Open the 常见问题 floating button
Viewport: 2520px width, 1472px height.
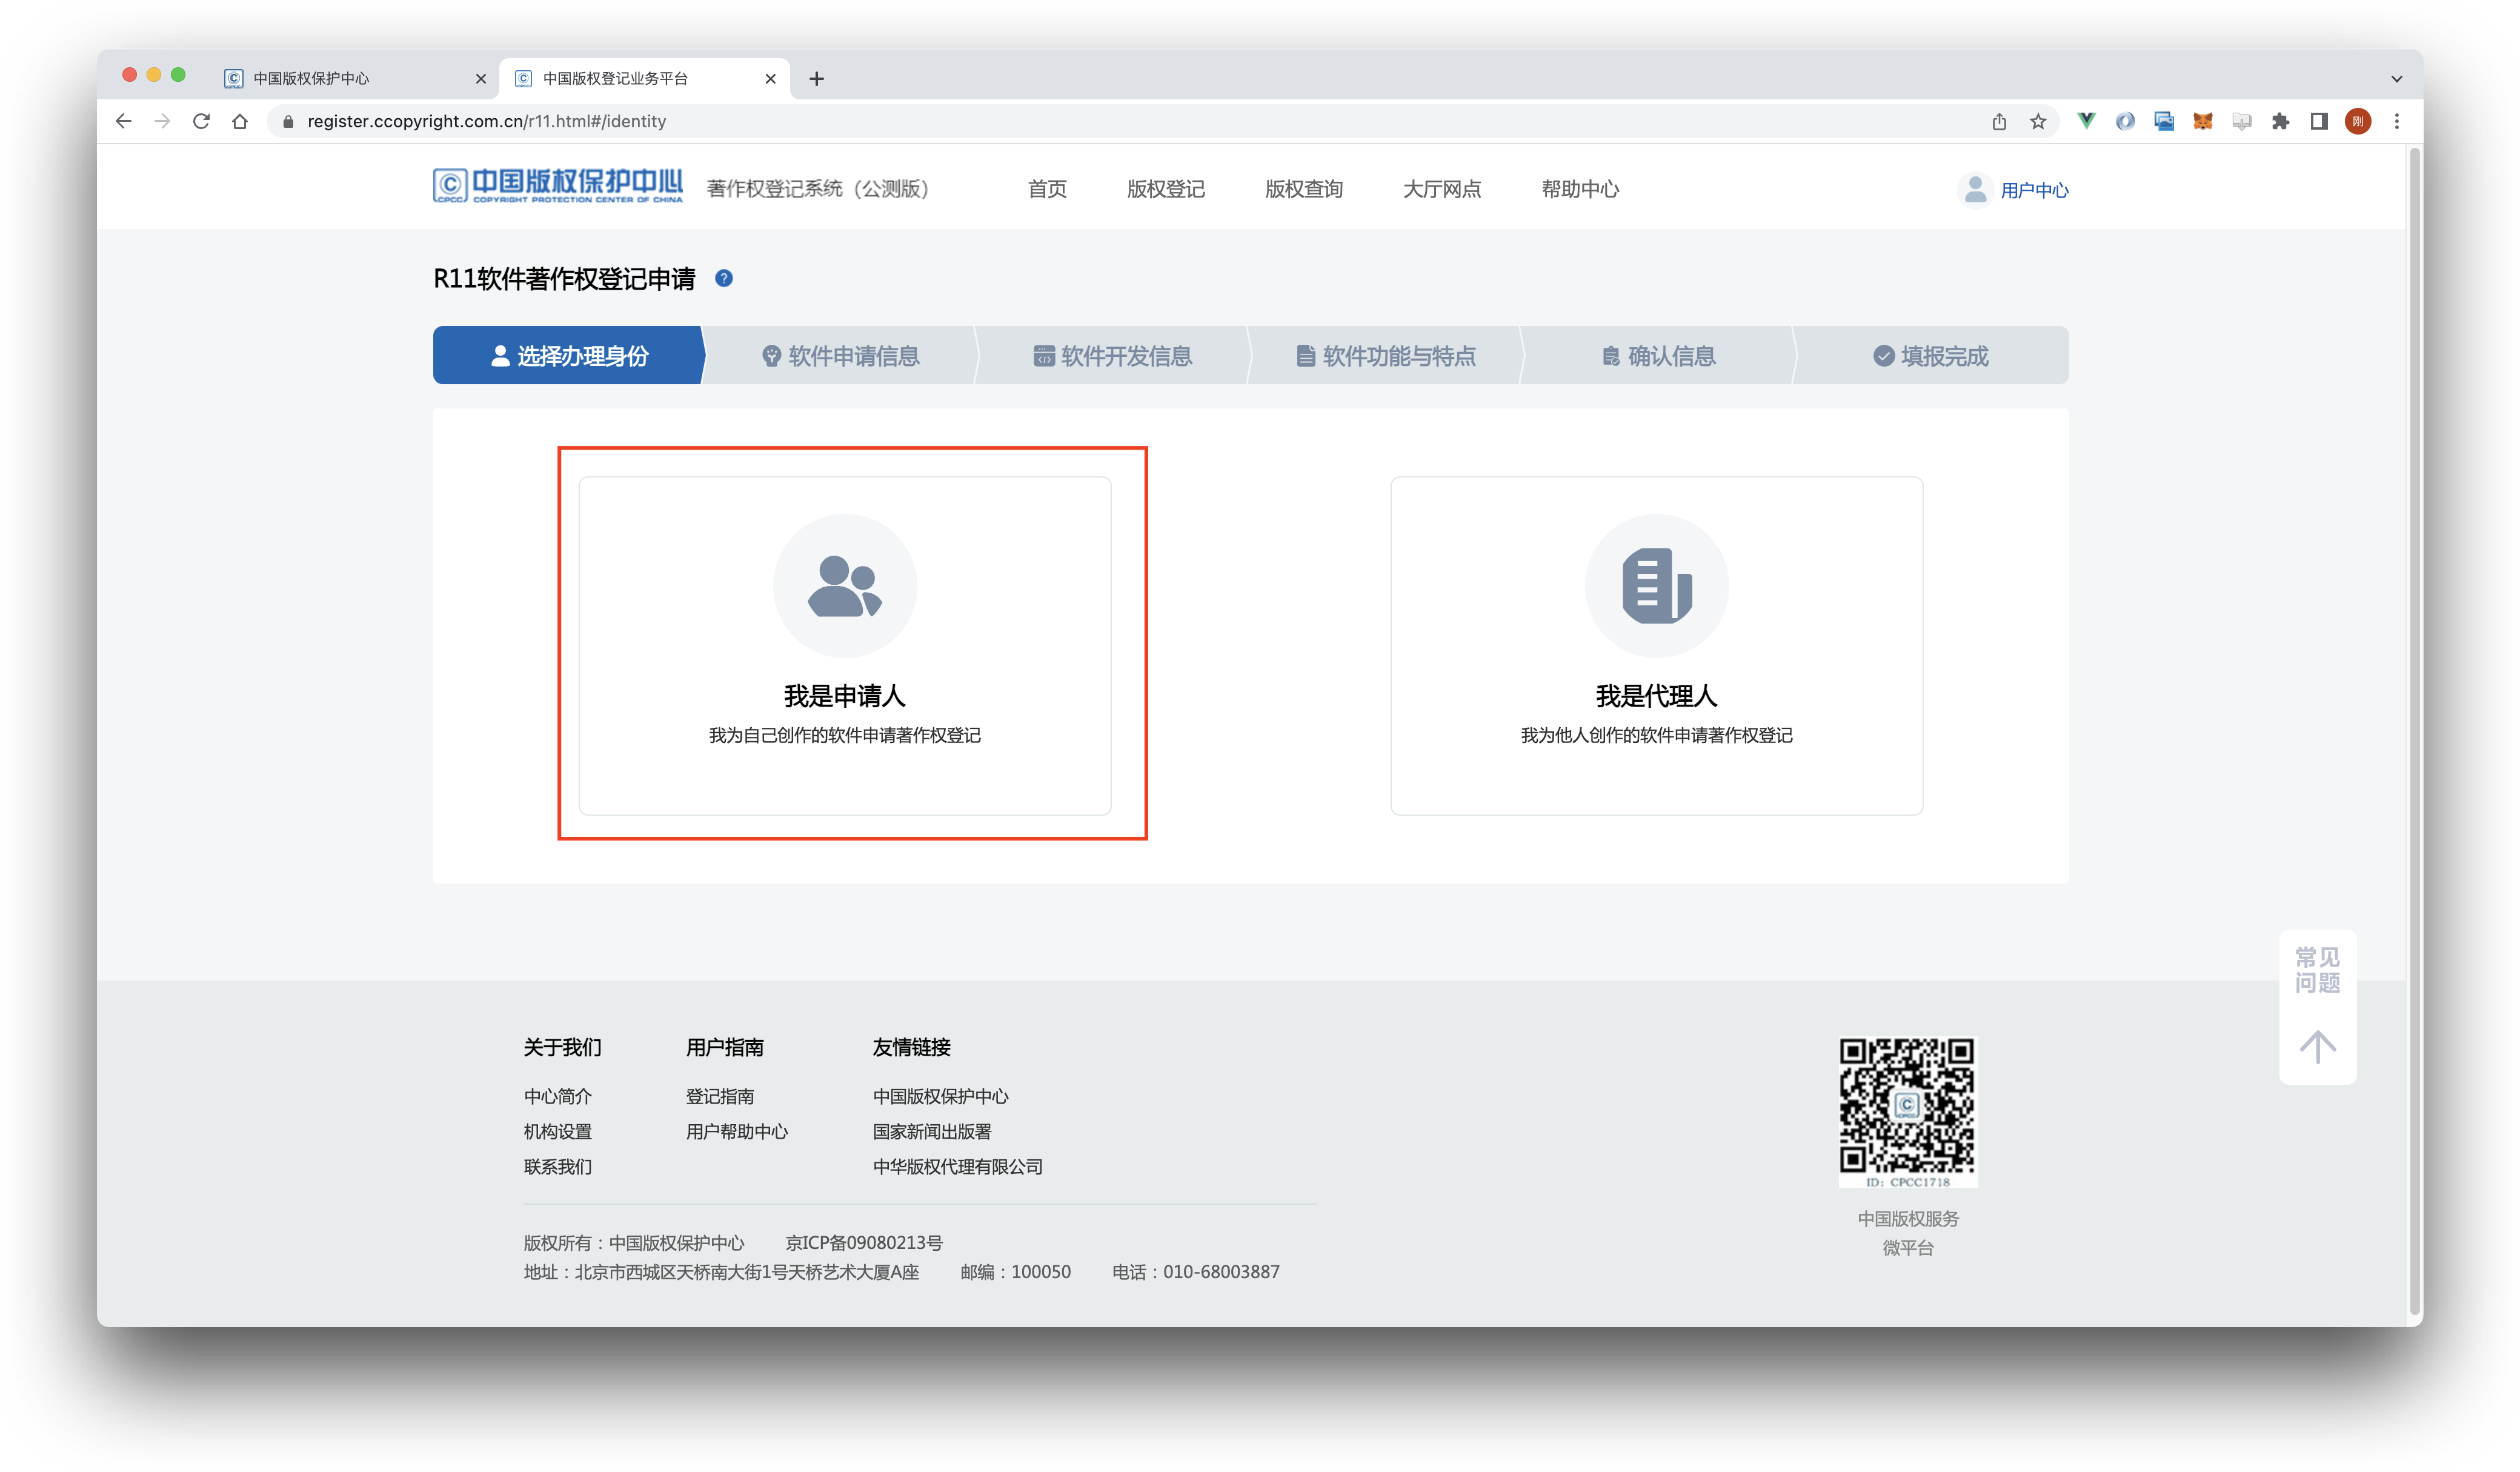click(2317, 970)
